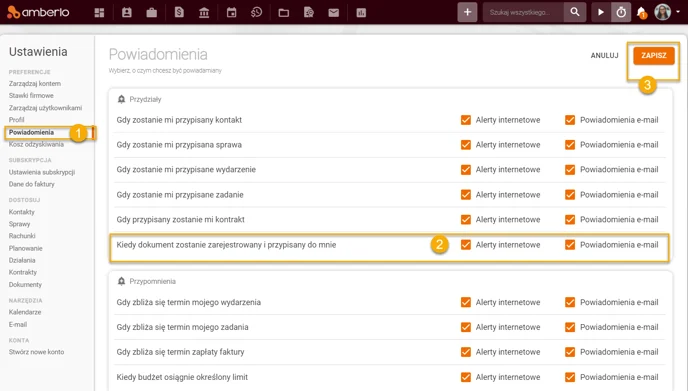Image resolution: width=688 pixels, height=391 pixels.
Task: Save changes with ZAPISZ button
Action: (654, 55)
